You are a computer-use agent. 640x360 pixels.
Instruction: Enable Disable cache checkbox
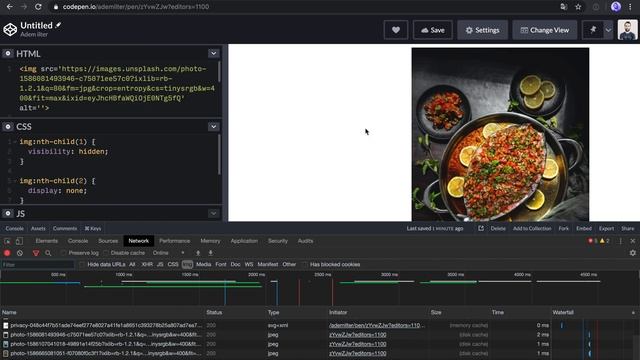(x=106, y=253)
